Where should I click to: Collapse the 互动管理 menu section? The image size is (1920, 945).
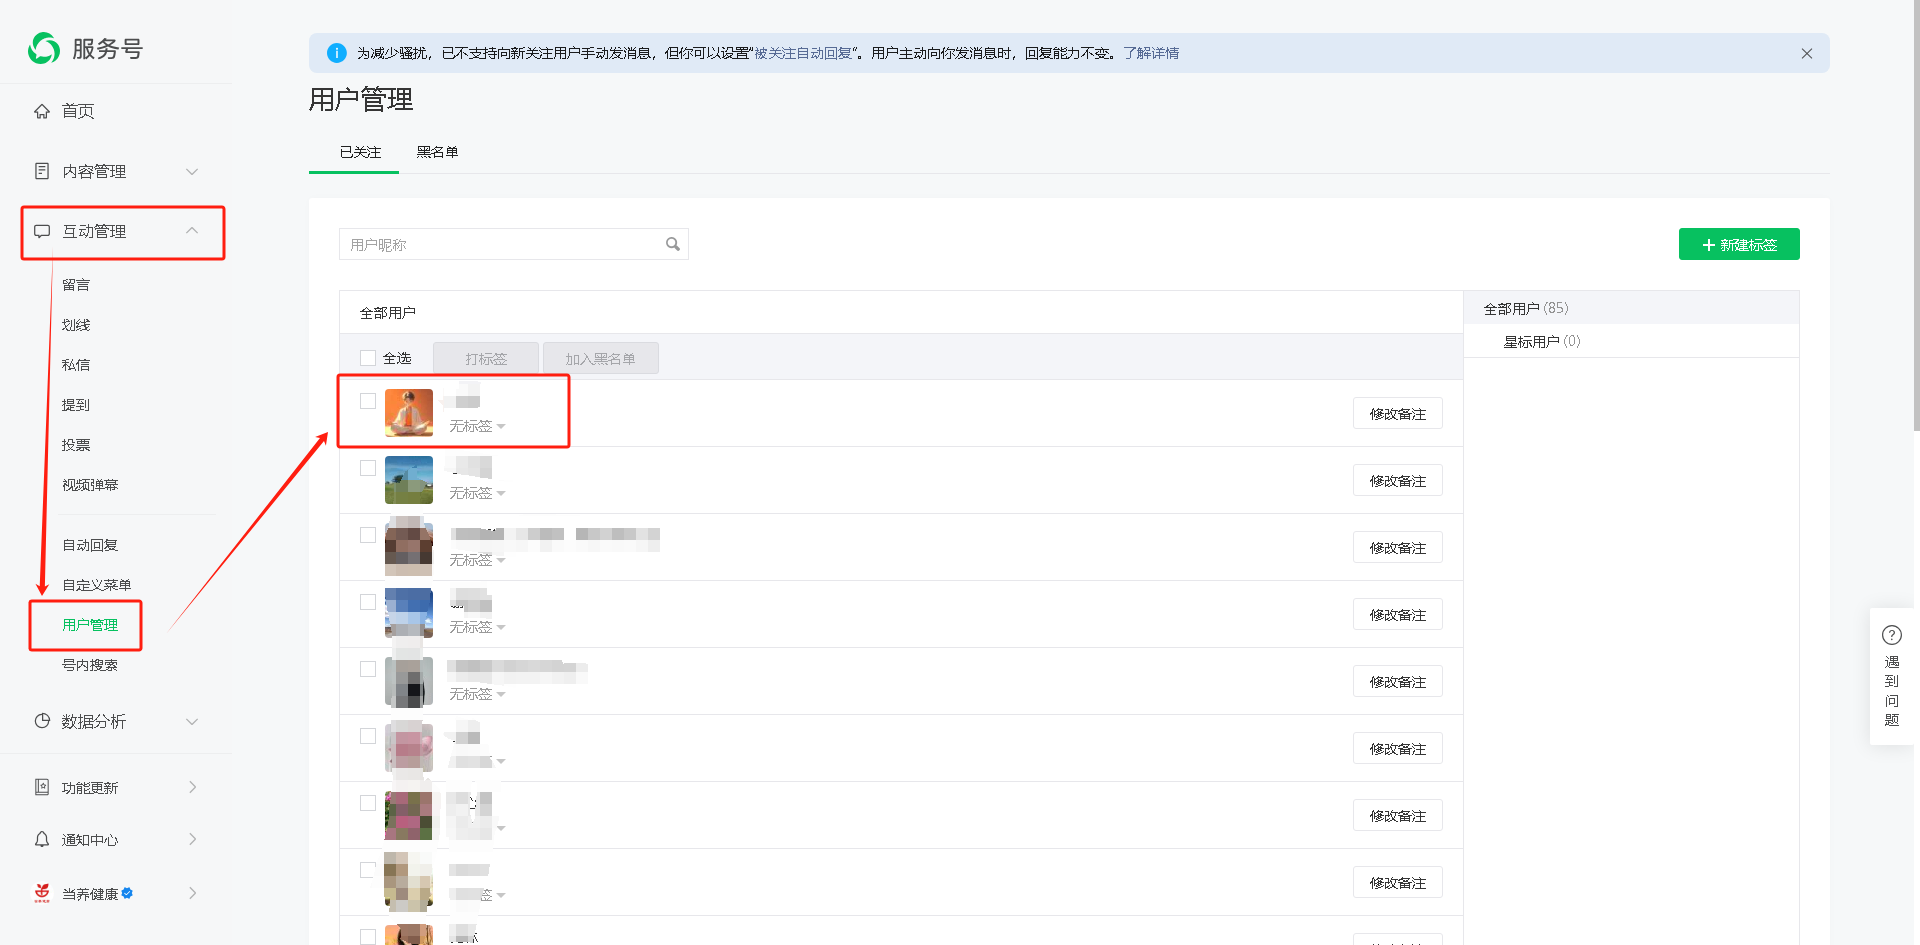192,231
